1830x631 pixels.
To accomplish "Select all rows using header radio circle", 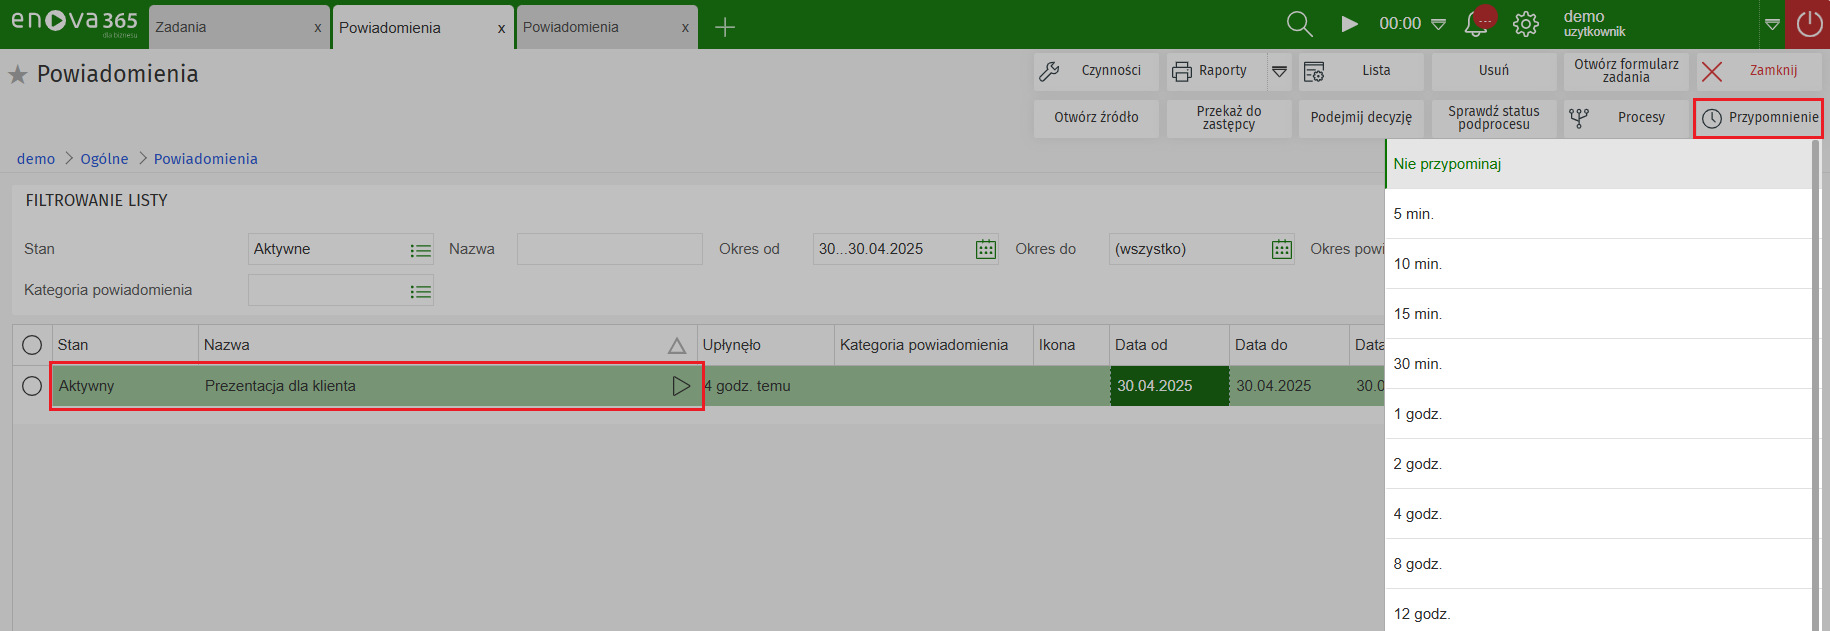I will [x=32, y=345].
